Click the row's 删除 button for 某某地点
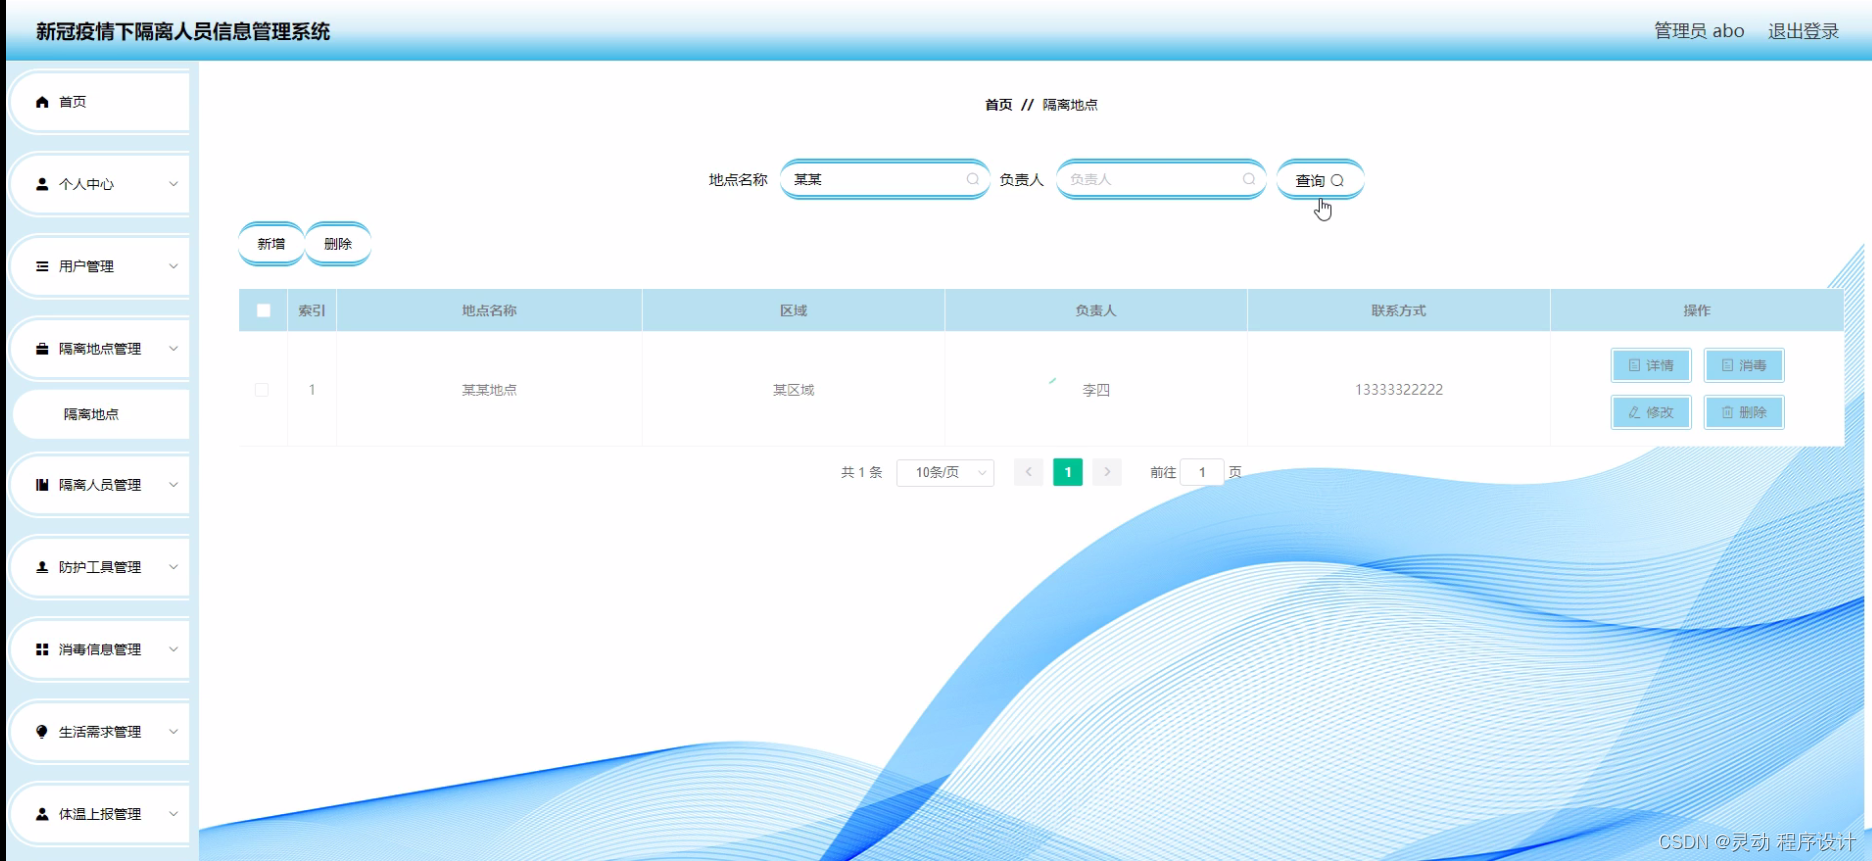 (1744, 413)
